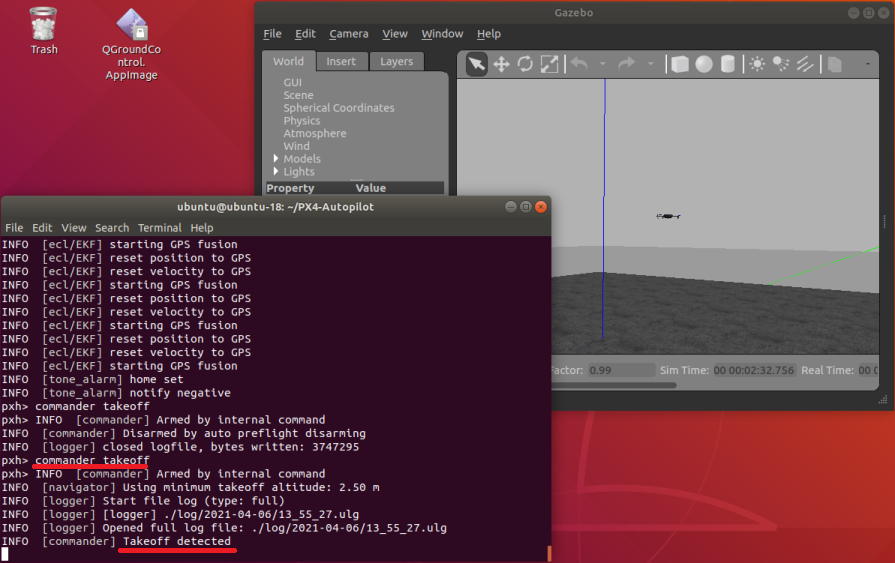Open the Gazebo View menu
The image size is (895, 563).
(x=395, y=34)
